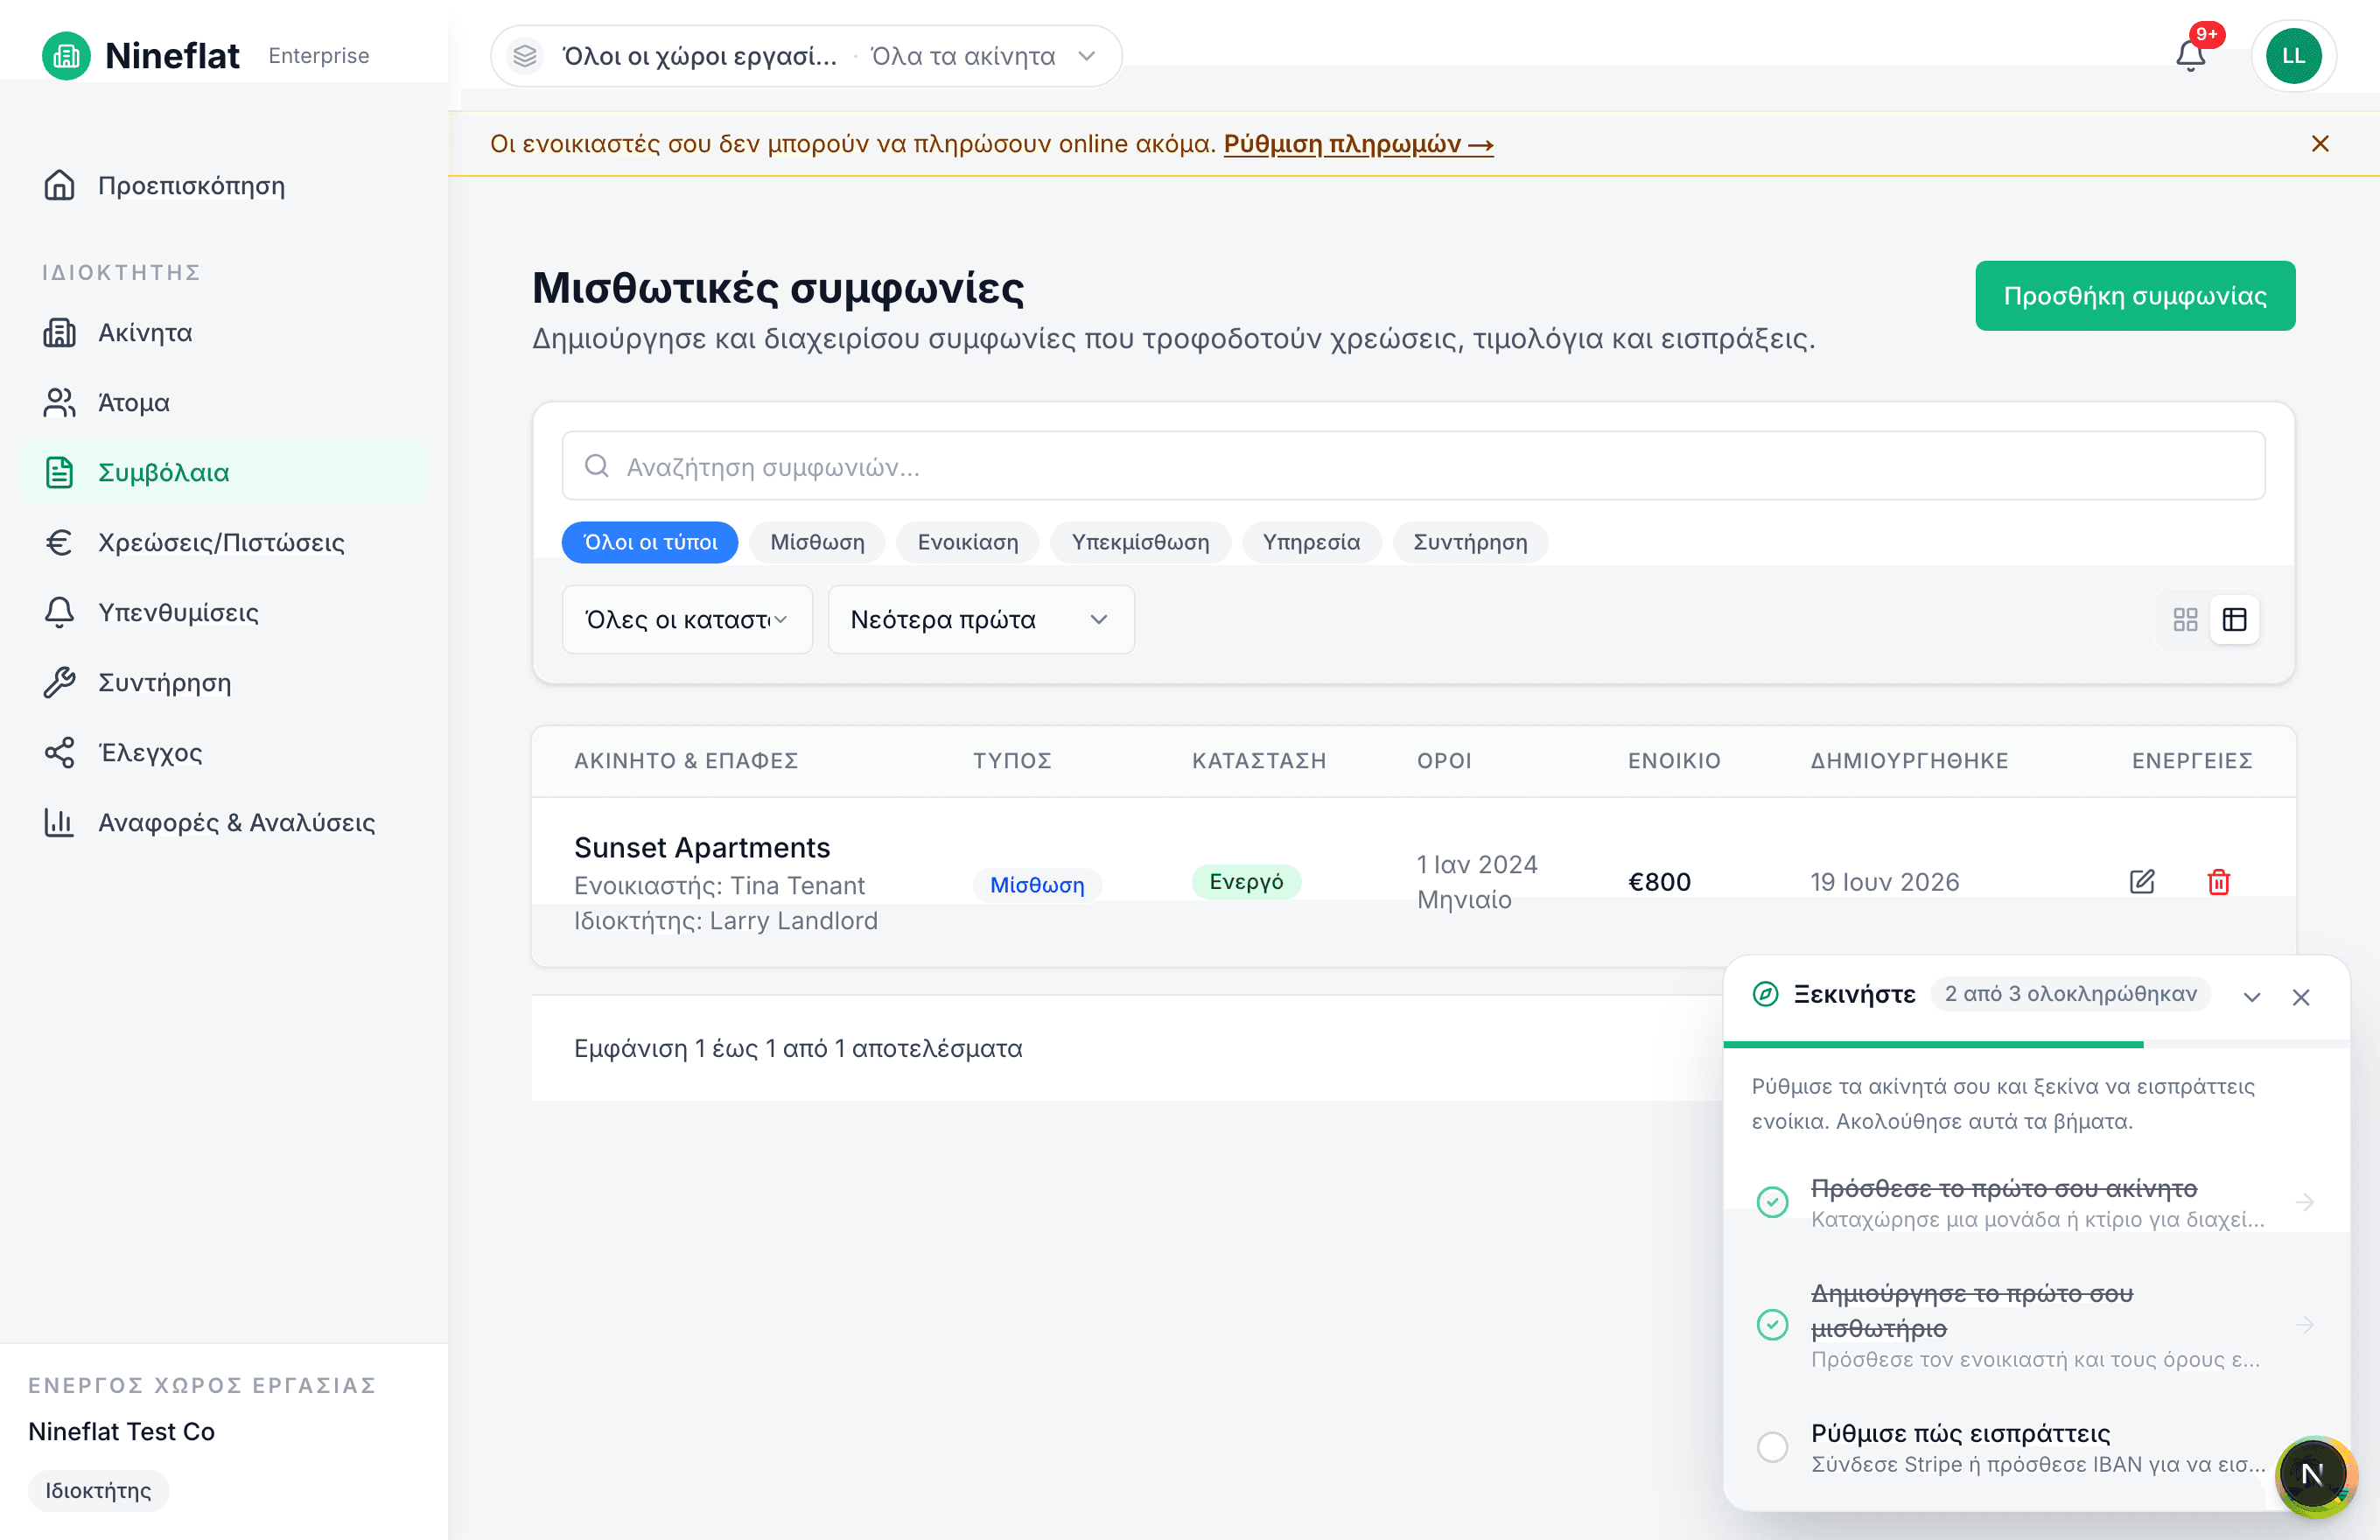
Task: Click the ΤΥΠΟΣ column header
Action: [x=1012, y=761]
